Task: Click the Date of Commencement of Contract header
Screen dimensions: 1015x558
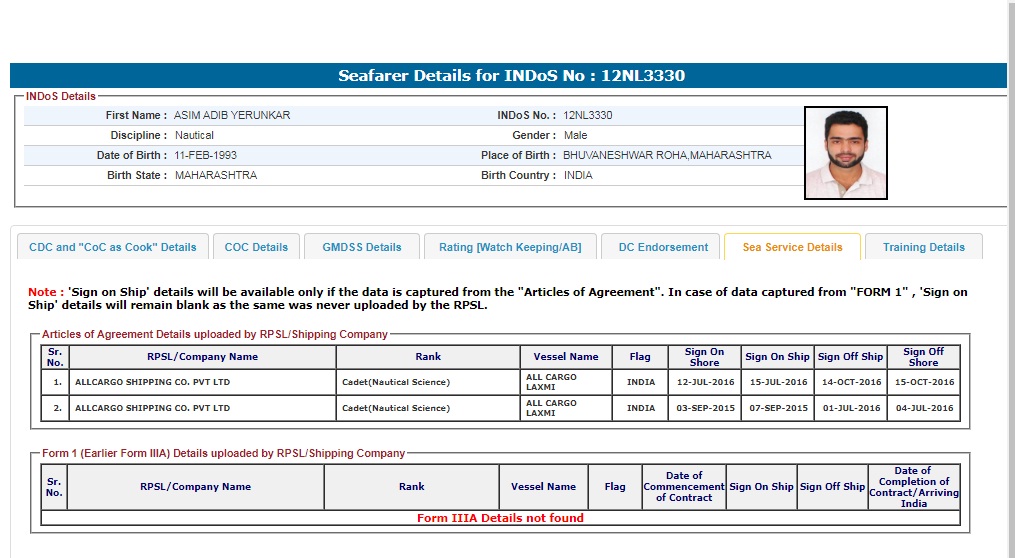Action: pos(683,487)
